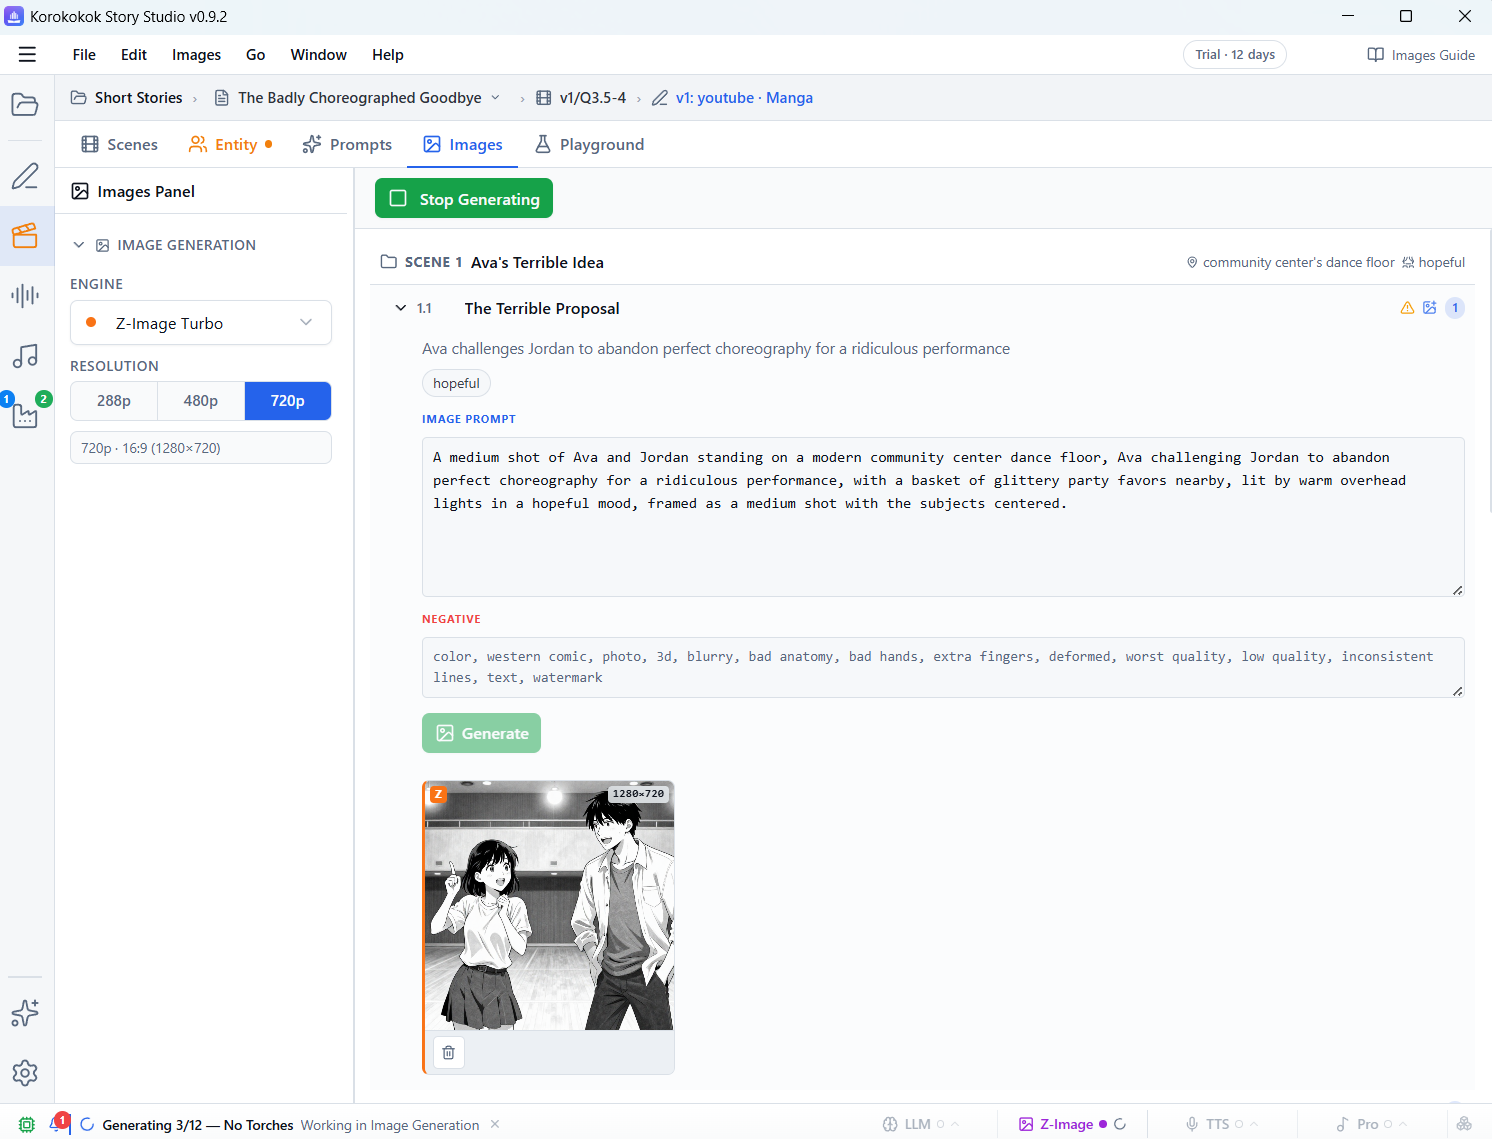The image size is (1492, 1139).
Task: Open the Z-Image Turbo engine dropdown
Action: point(201,323)
